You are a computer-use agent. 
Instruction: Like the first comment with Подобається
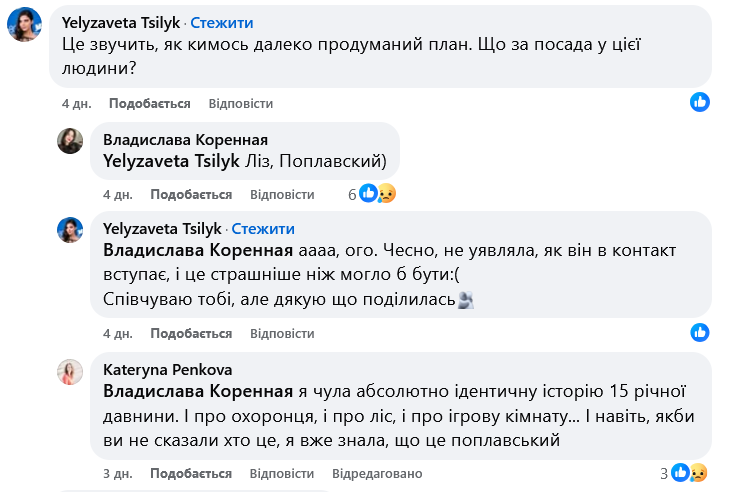pos(149,104)
